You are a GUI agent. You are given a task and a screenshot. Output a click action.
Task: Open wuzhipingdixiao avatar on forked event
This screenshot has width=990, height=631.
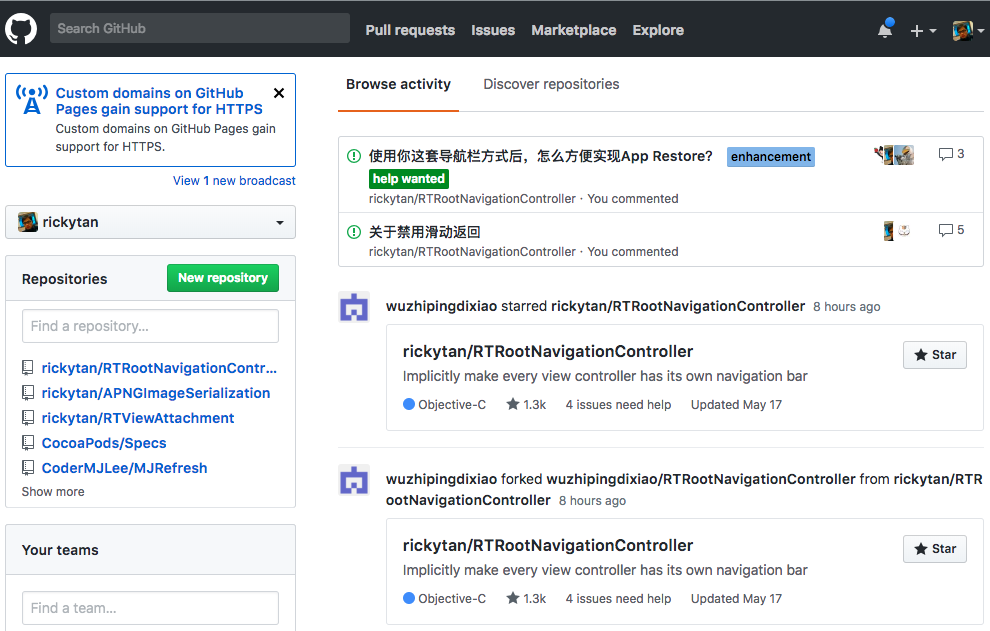tap(354, 480)
